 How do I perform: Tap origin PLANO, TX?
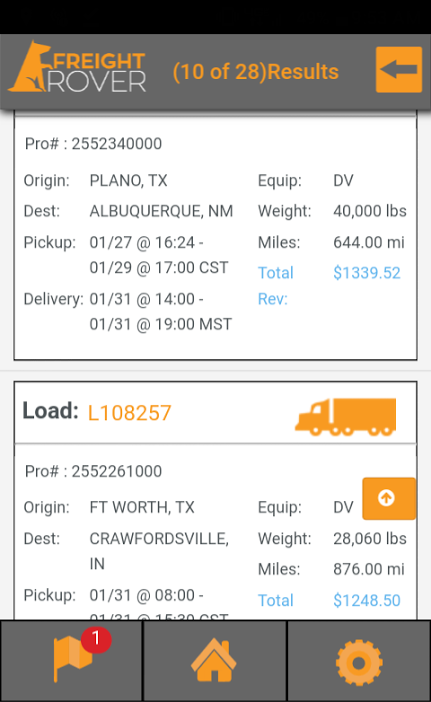point(128,180)
